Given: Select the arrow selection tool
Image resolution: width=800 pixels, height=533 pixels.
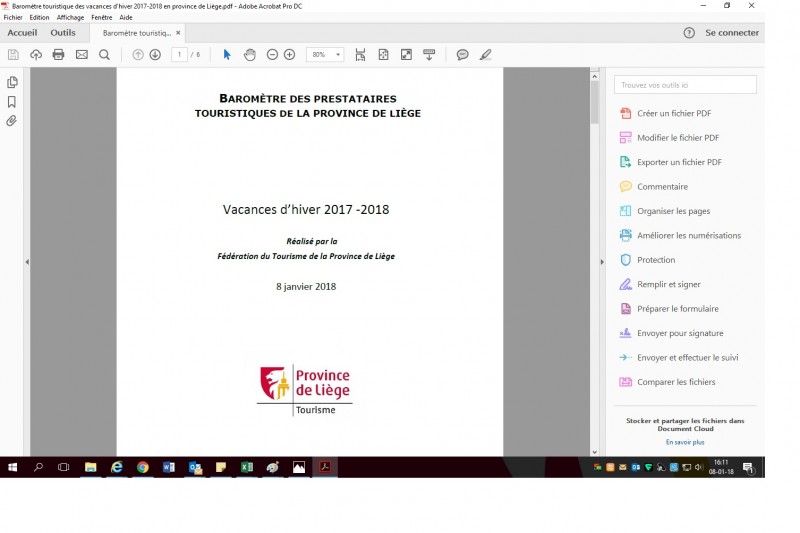Looking at the screenshot, I should point(227,55).
